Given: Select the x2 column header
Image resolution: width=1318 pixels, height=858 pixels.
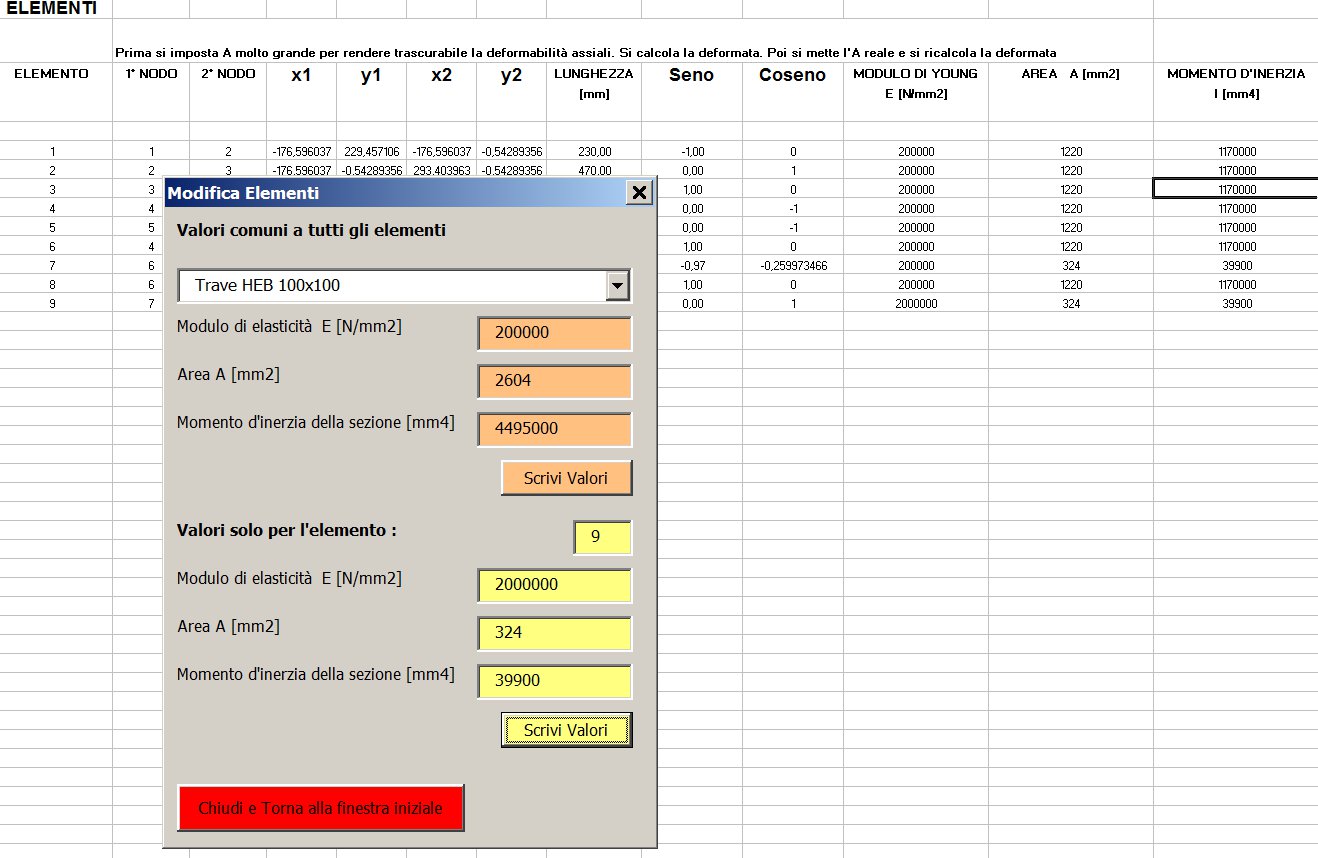Looking at the screenshot, I should (441, 93).
